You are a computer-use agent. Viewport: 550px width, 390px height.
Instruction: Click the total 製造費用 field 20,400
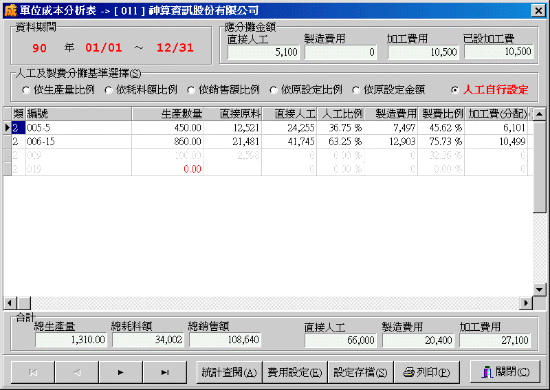pyautogui.click(x=418, y=341)
